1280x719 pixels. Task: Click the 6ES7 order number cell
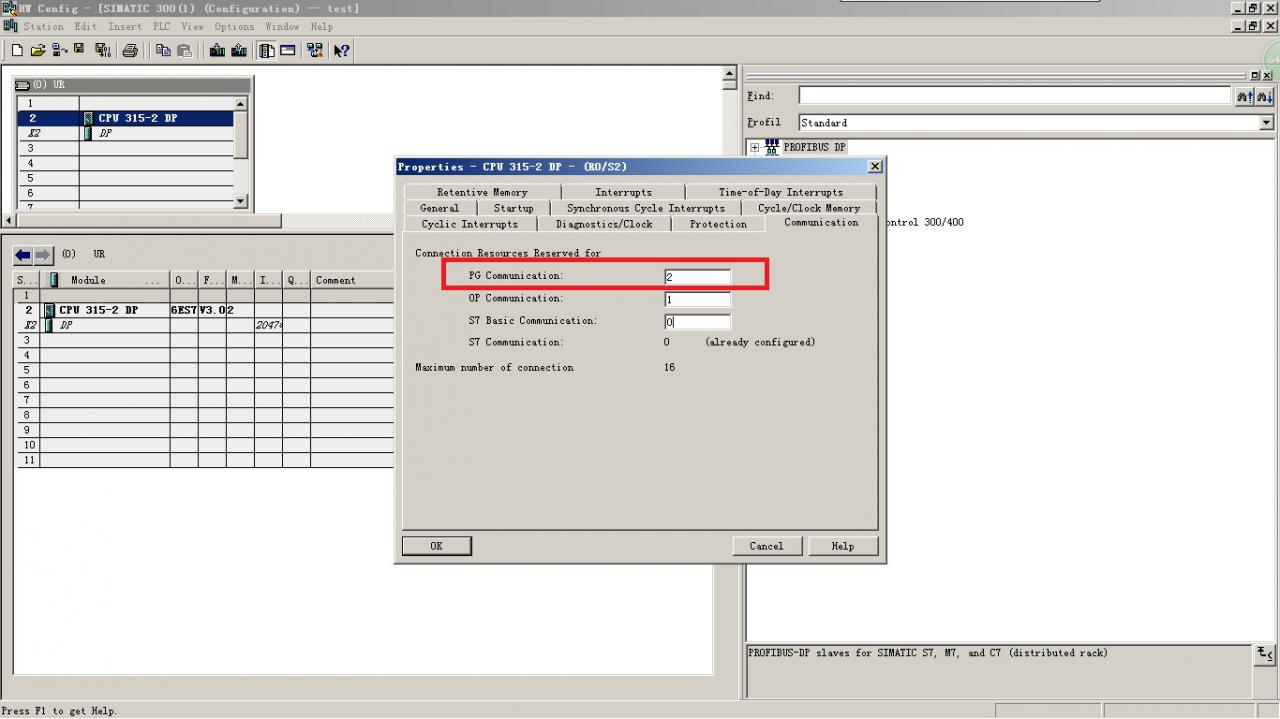(x=184, y=310)
